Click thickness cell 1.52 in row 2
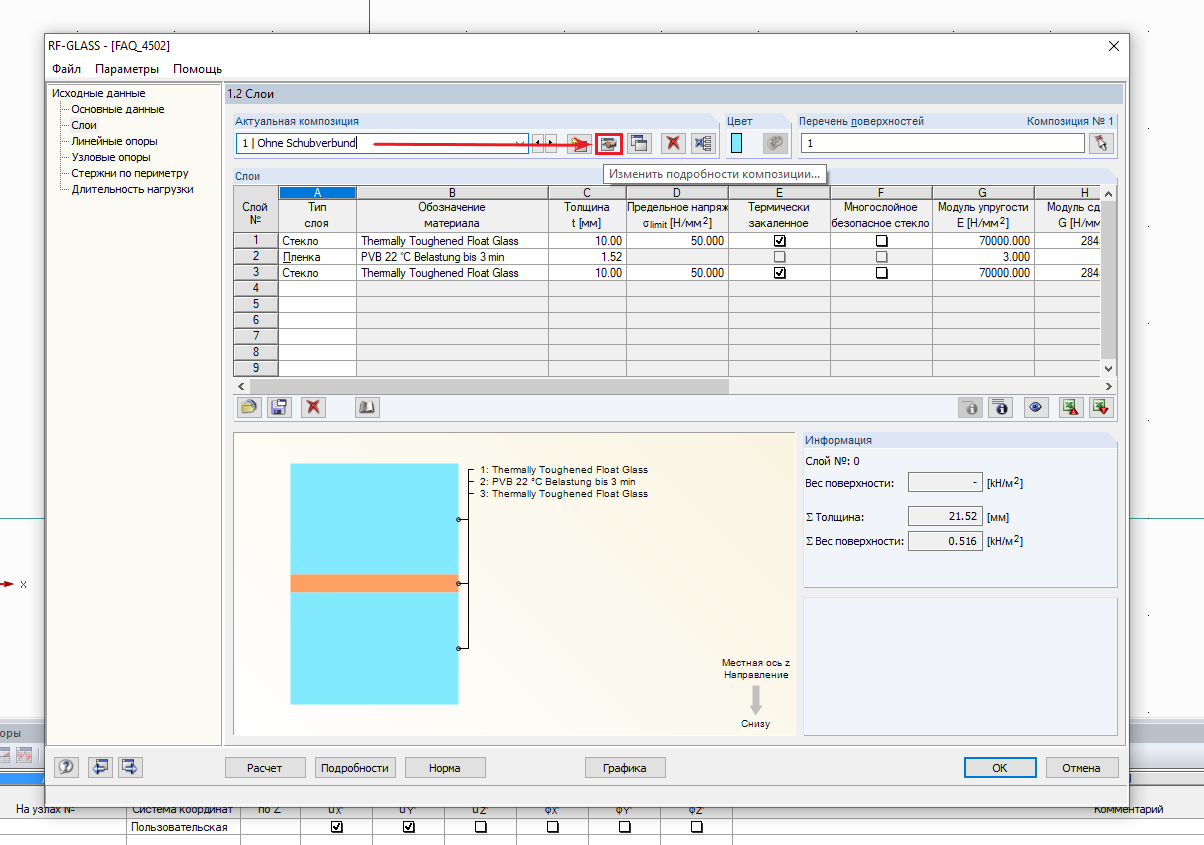The image size is (1204, 845). (588, 257)
